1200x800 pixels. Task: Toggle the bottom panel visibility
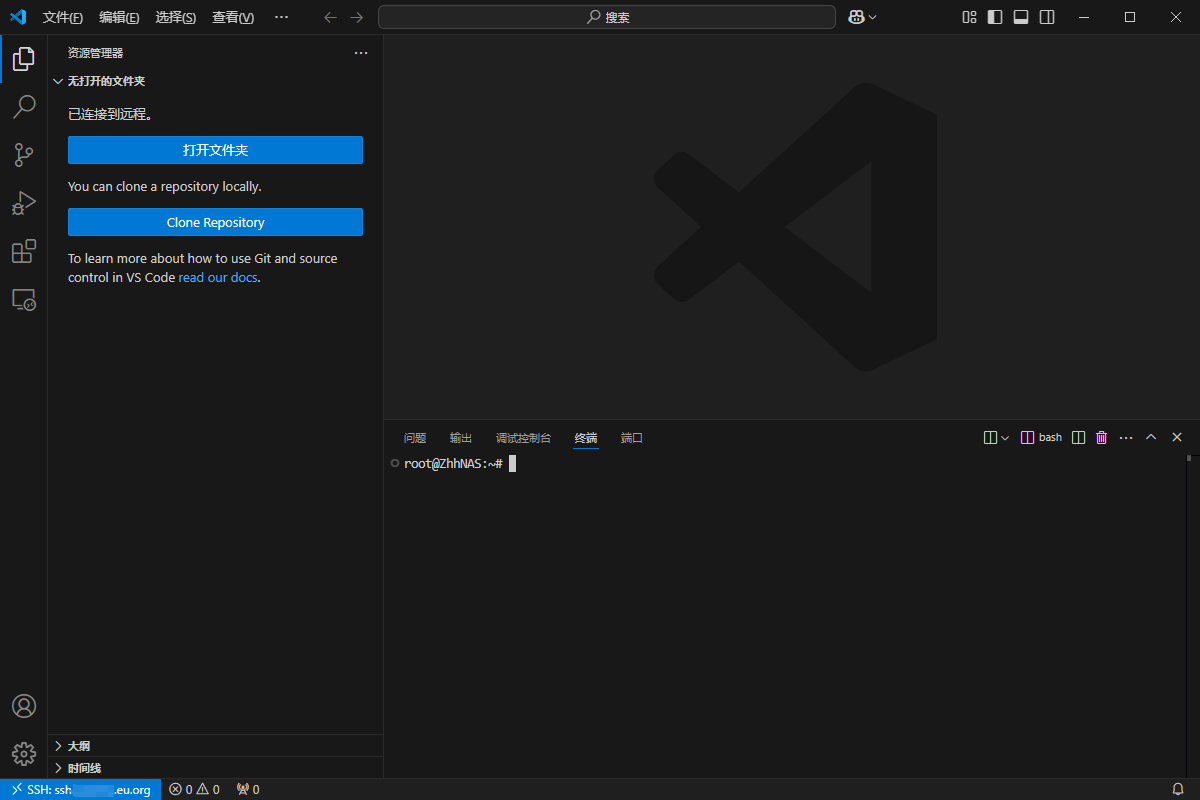tap(1021, 17)
